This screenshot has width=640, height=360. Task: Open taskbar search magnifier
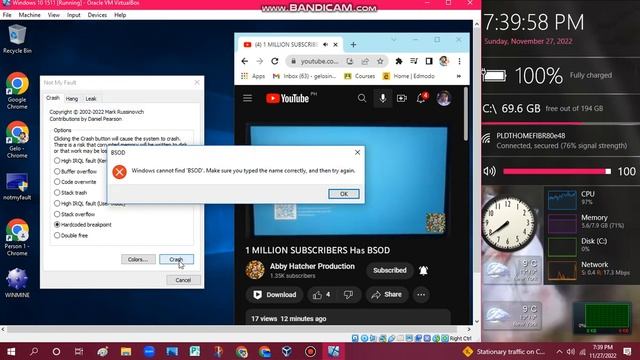34,351
